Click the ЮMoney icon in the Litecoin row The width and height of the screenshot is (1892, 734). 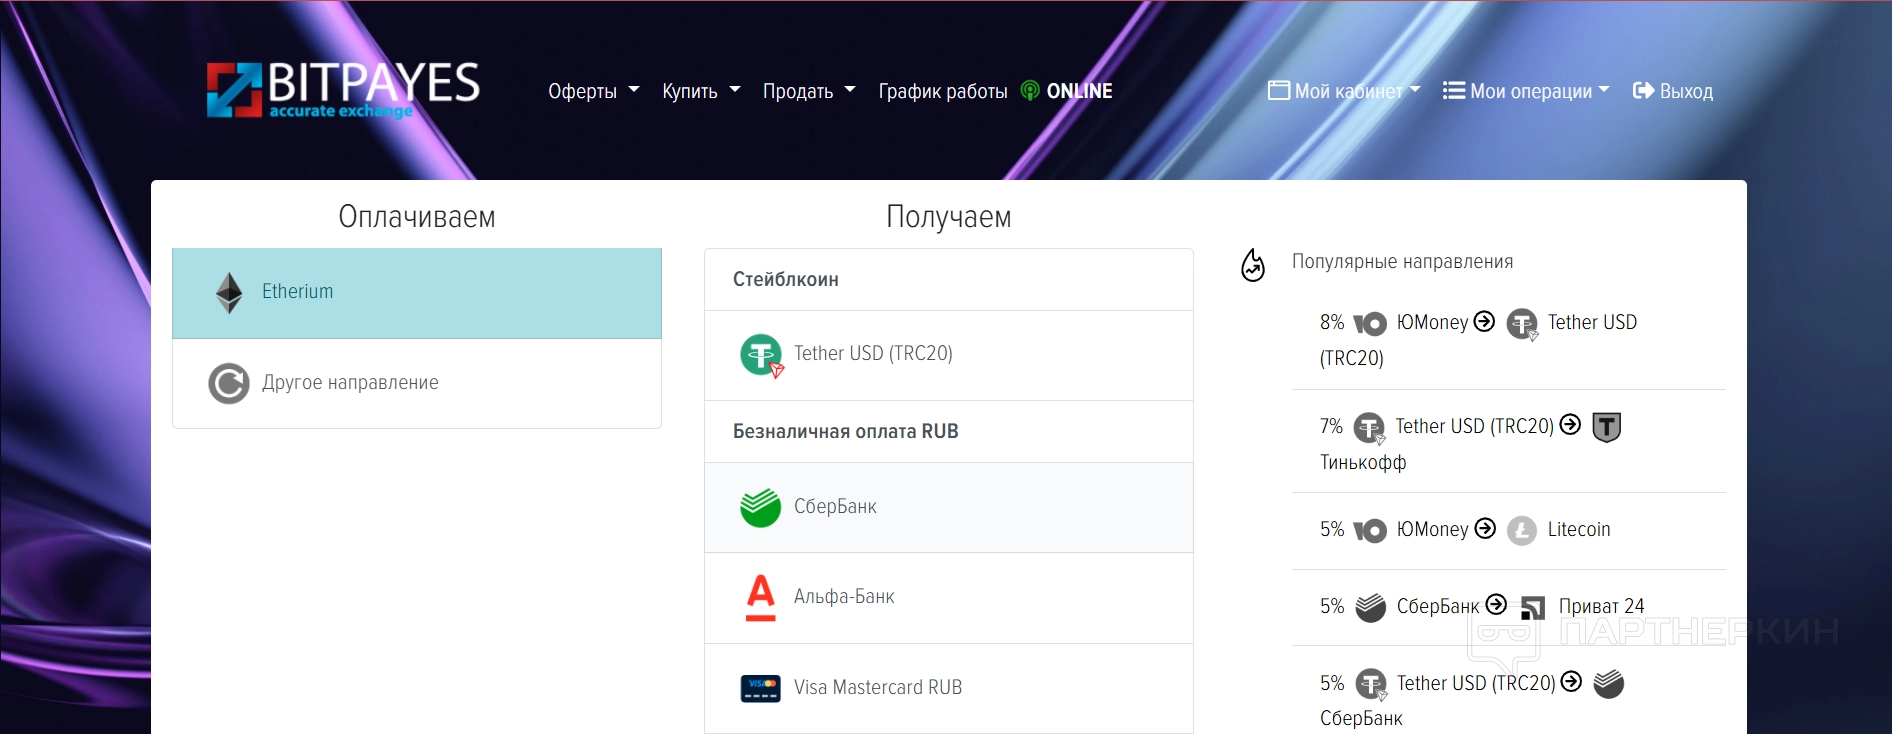pyautogui.click(x=1370, y=530)
